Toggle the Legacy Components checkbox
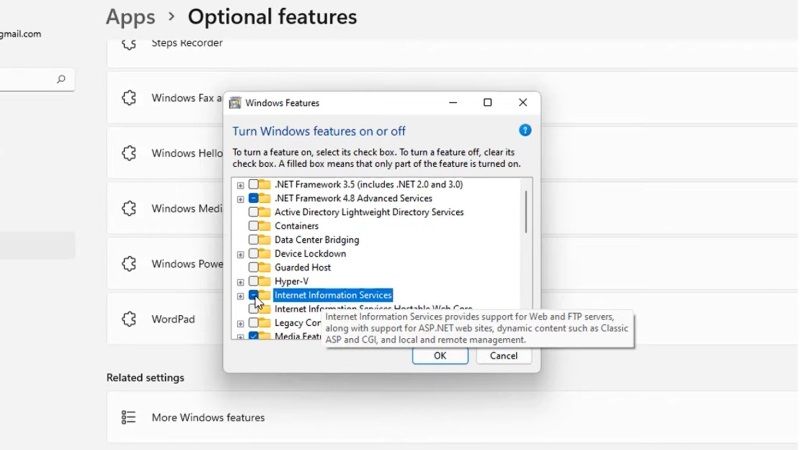The height and width of the screenshot is (450, 800). pos(253,322)
